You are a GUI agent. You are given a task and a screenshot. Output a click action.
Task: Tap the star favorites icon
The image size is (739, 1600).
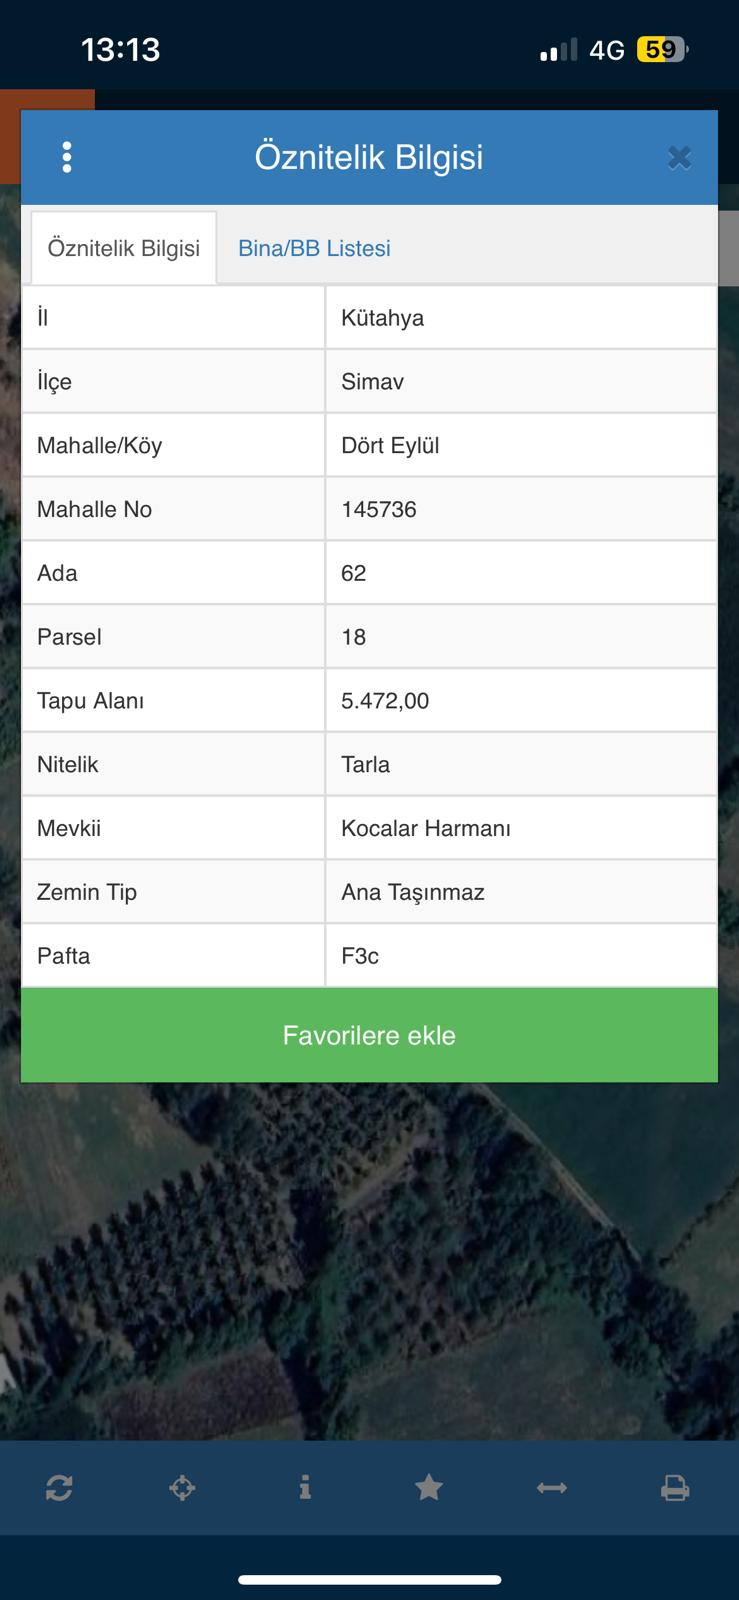click(429, 1488)
